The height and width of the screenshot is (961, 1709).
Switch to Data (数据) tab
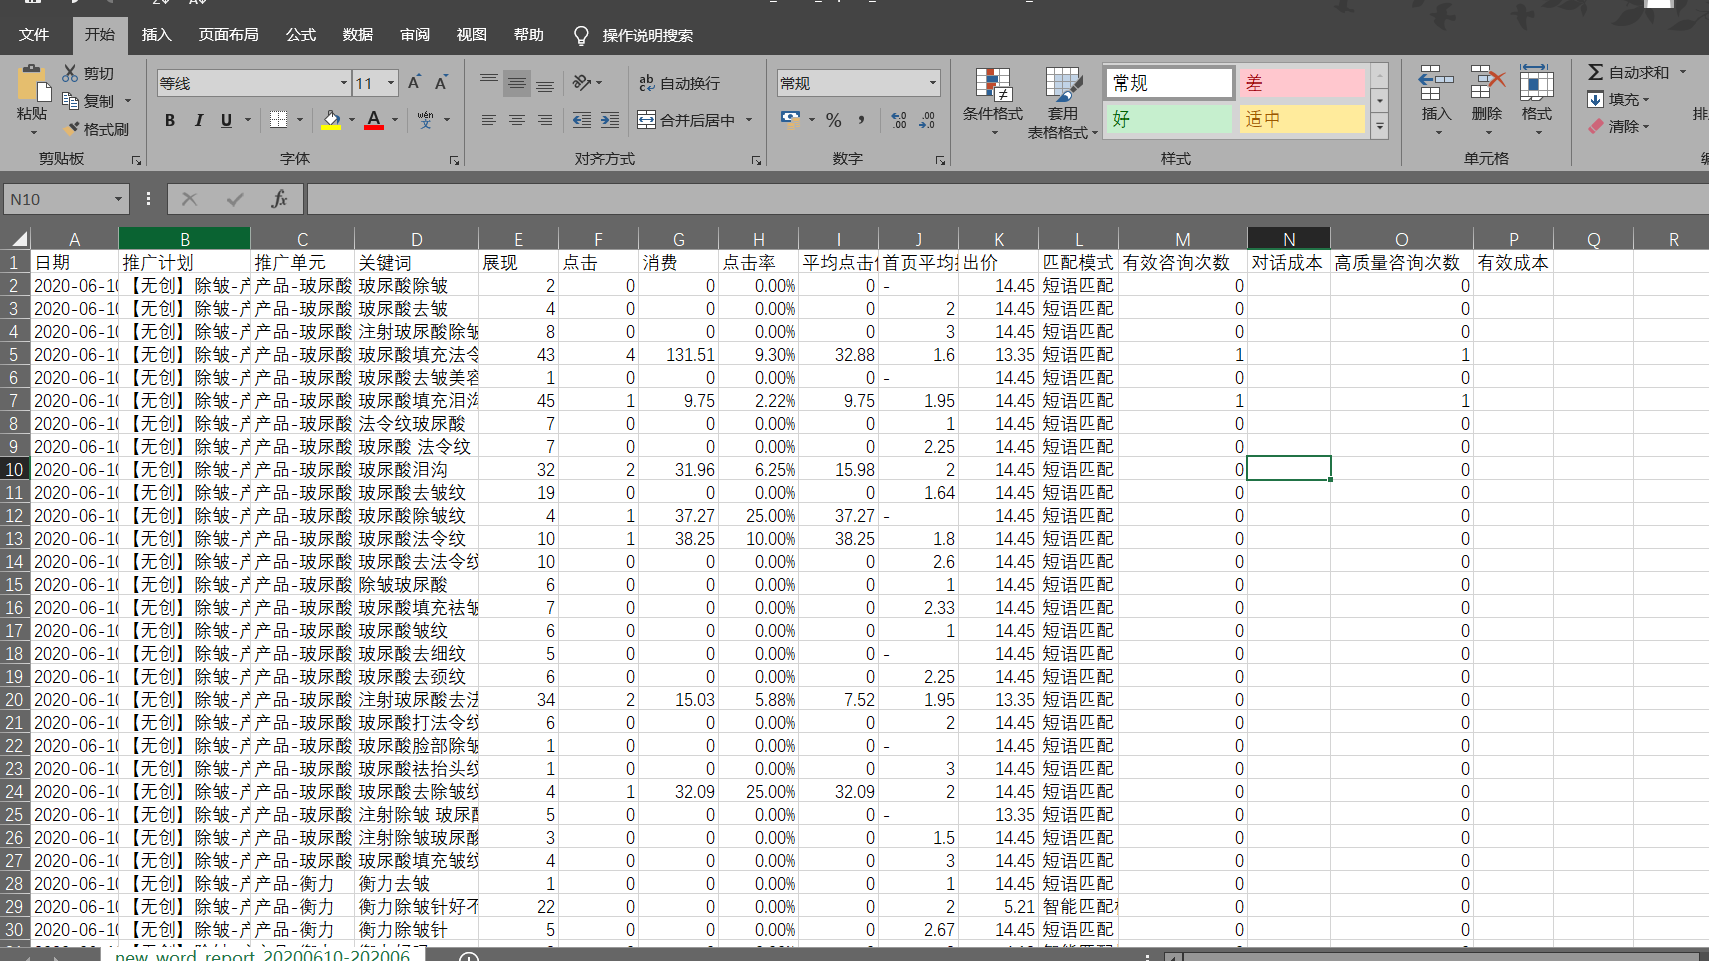358,35
